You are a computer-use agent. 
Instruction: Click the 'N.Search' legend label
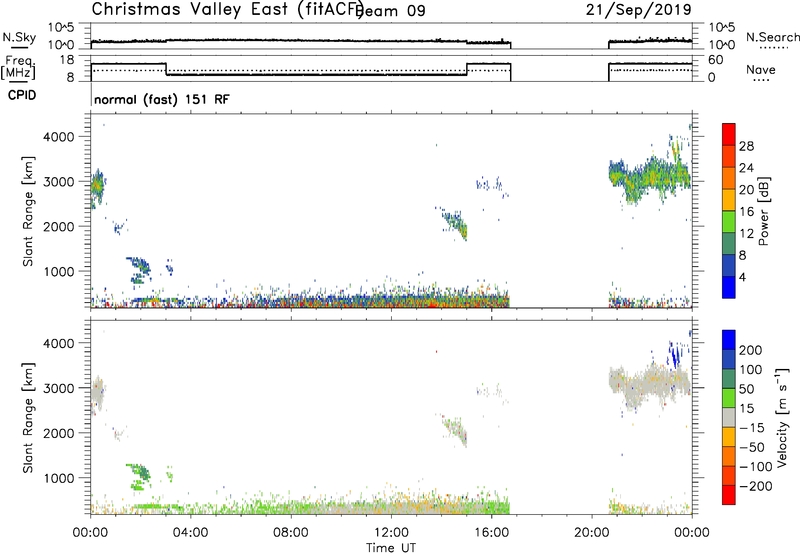[772, 37]
